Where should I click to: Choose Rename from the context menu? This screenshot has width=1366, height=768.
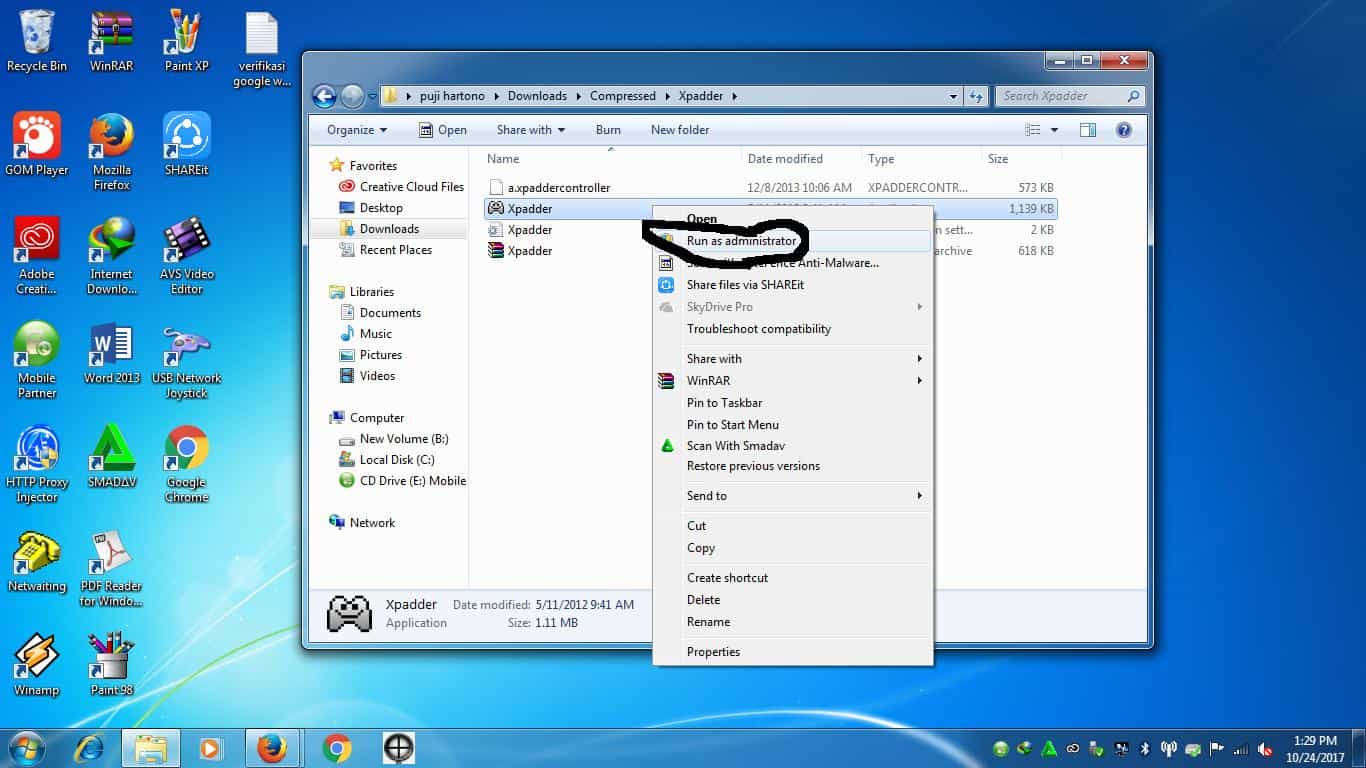pyautogui.click(x=792, y=622)
